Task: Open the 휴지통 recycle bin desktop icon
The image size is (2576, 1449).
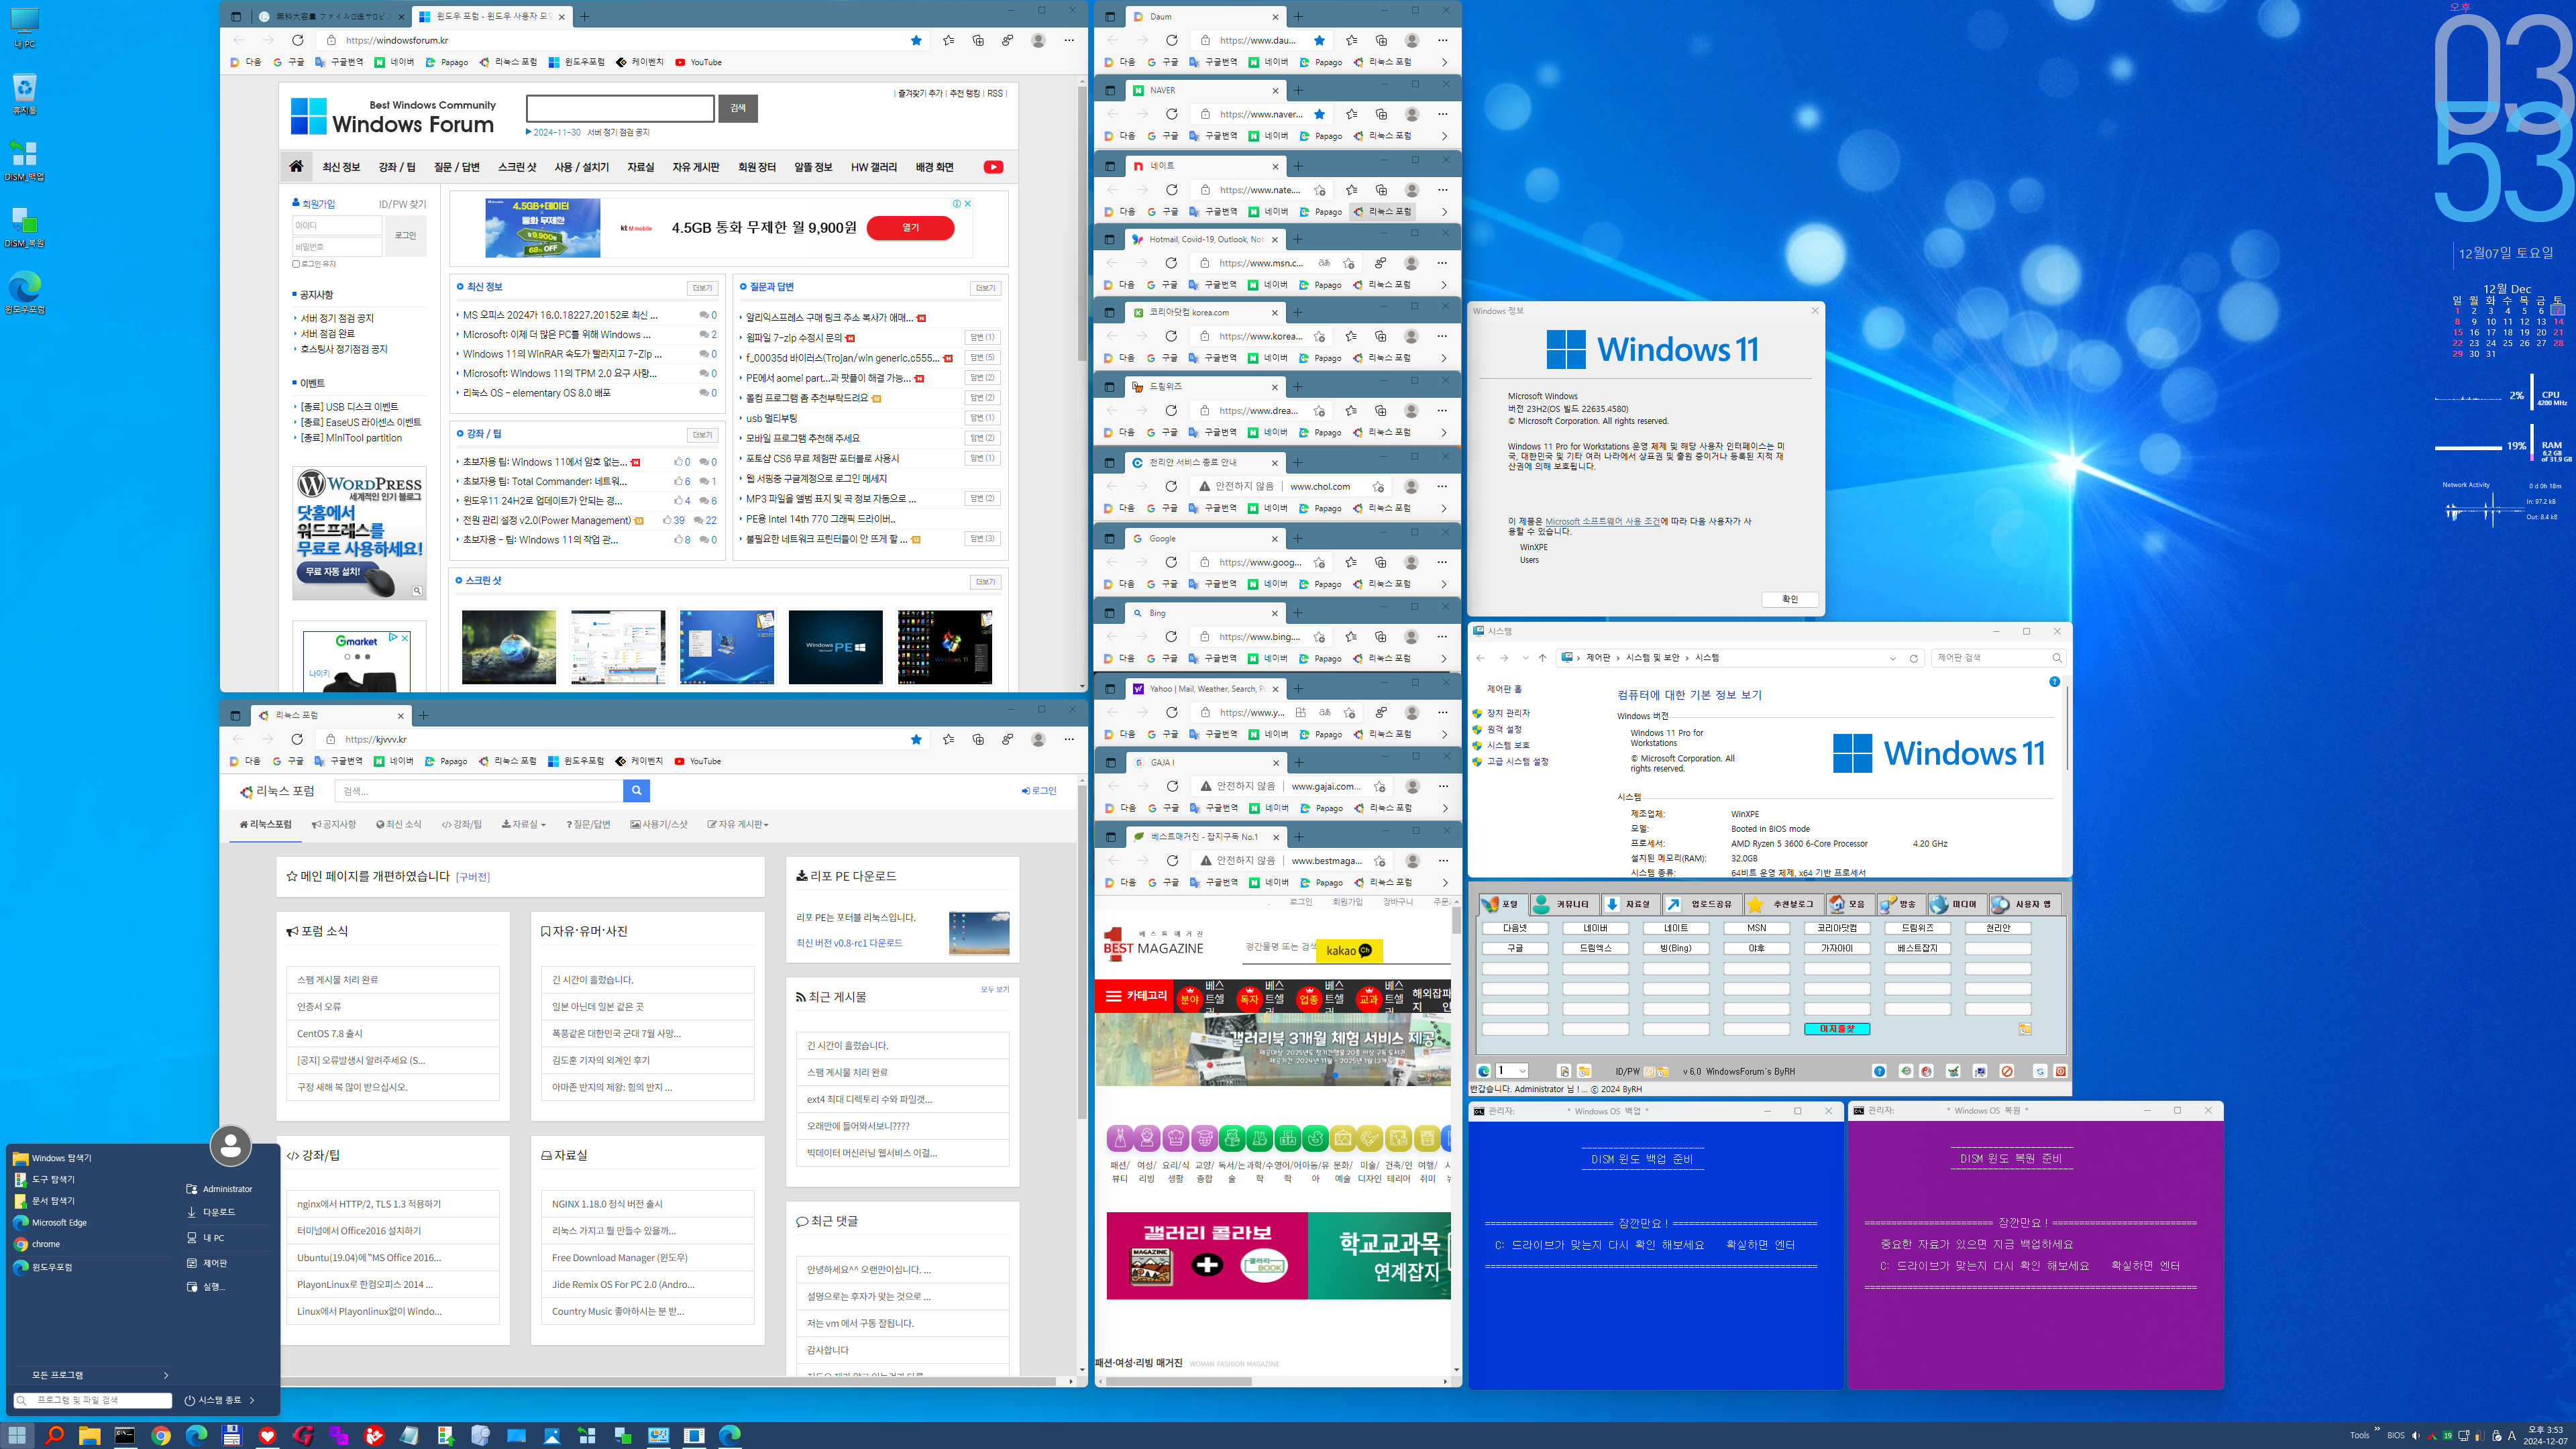Action: (24, 94)
